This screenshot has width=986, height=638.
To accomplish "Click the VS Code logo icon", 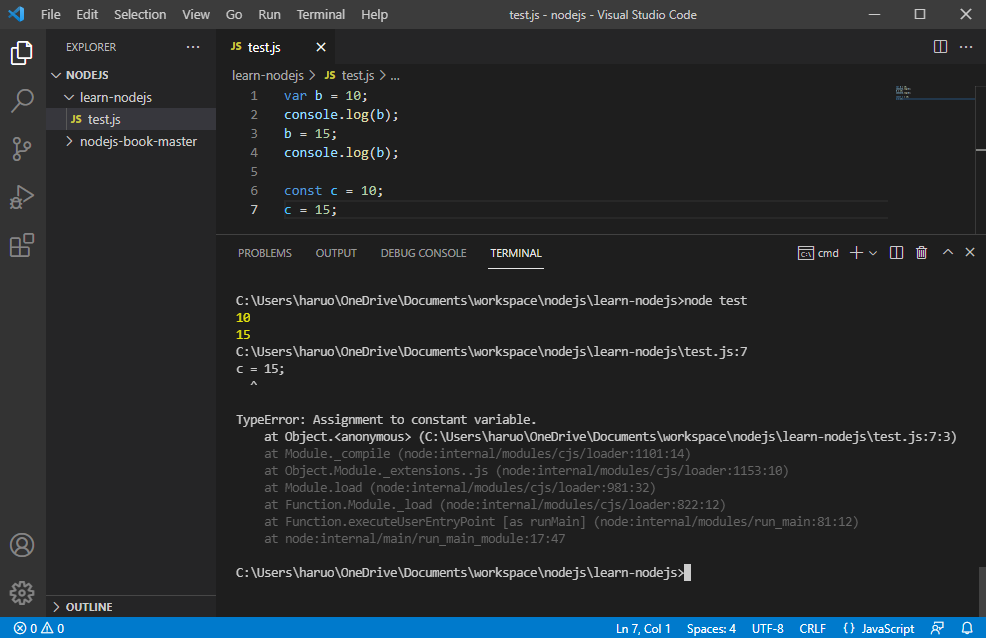I will 16,14.
